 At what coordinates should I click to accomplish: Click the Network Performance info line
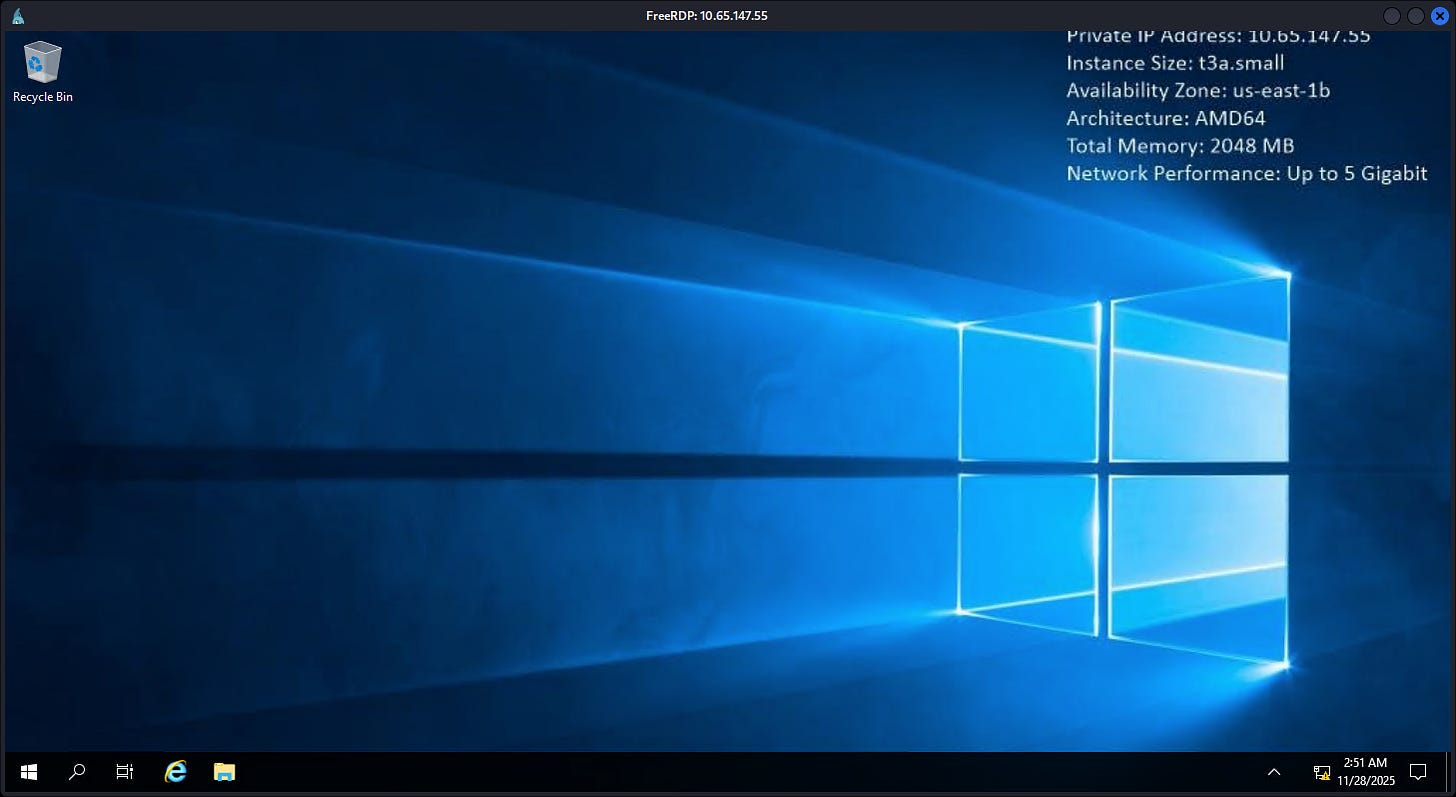1246,173
